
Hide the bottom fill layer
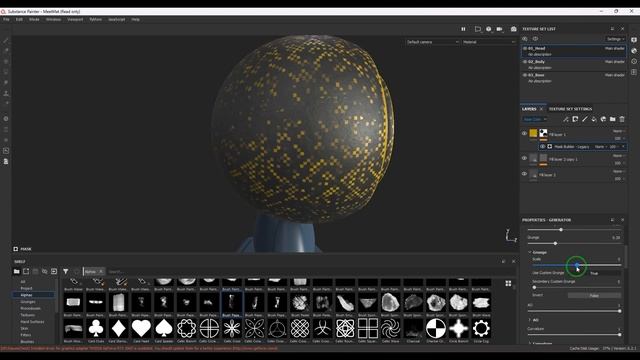point(524,174)
